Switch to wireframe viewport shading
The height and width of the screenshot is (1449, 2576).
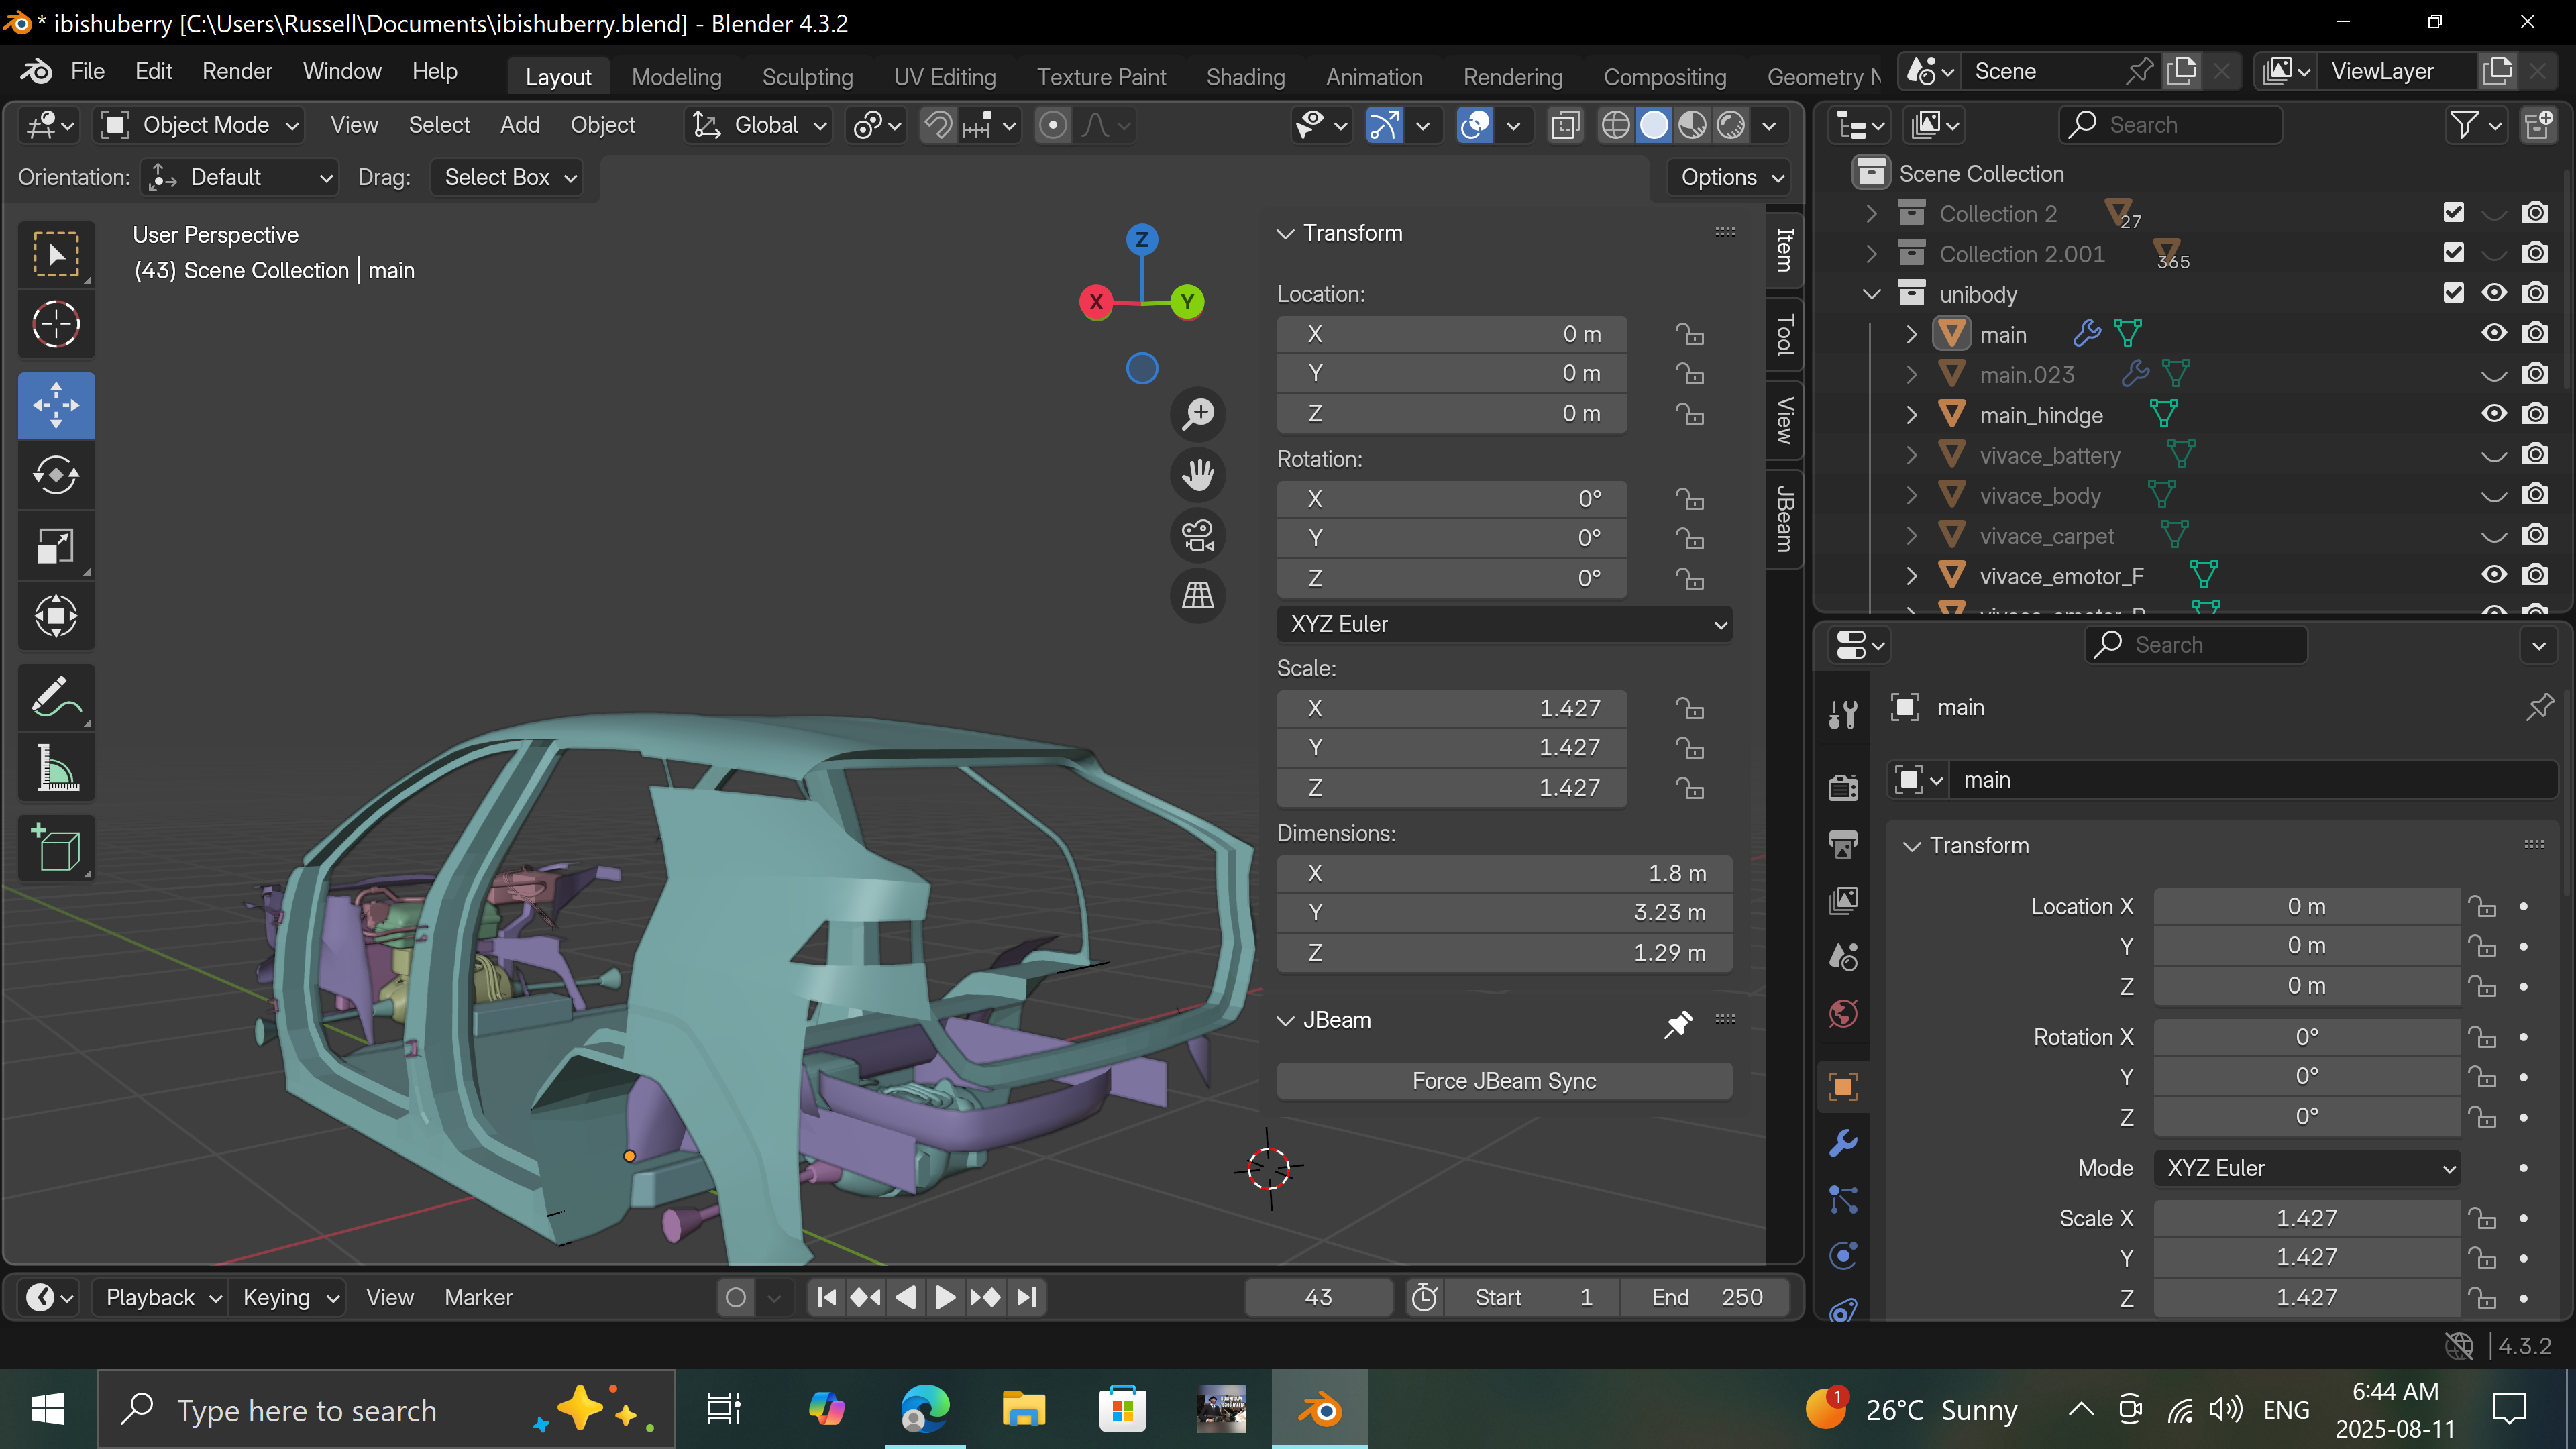tap(1615, 125)
